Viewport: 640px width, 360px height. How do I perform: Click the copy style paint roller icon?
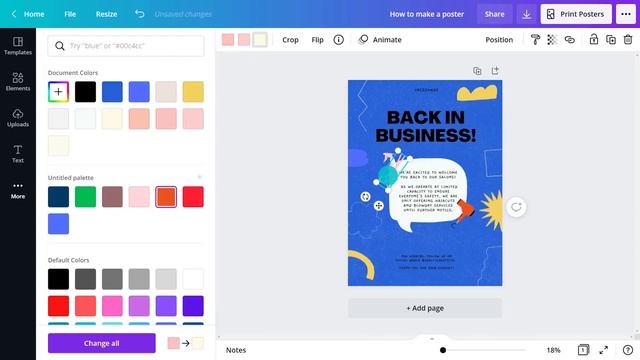[535, 40]
